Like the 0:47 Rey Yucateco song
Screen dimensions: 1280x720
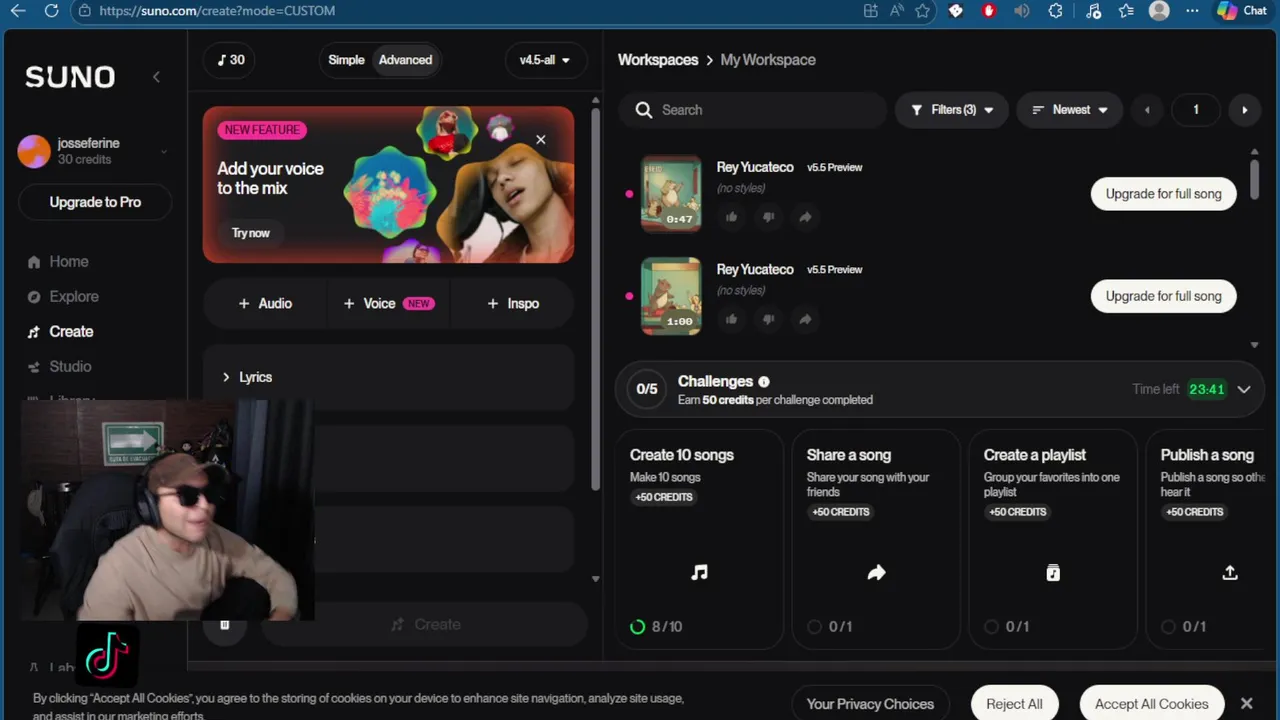tap(732, 217)
